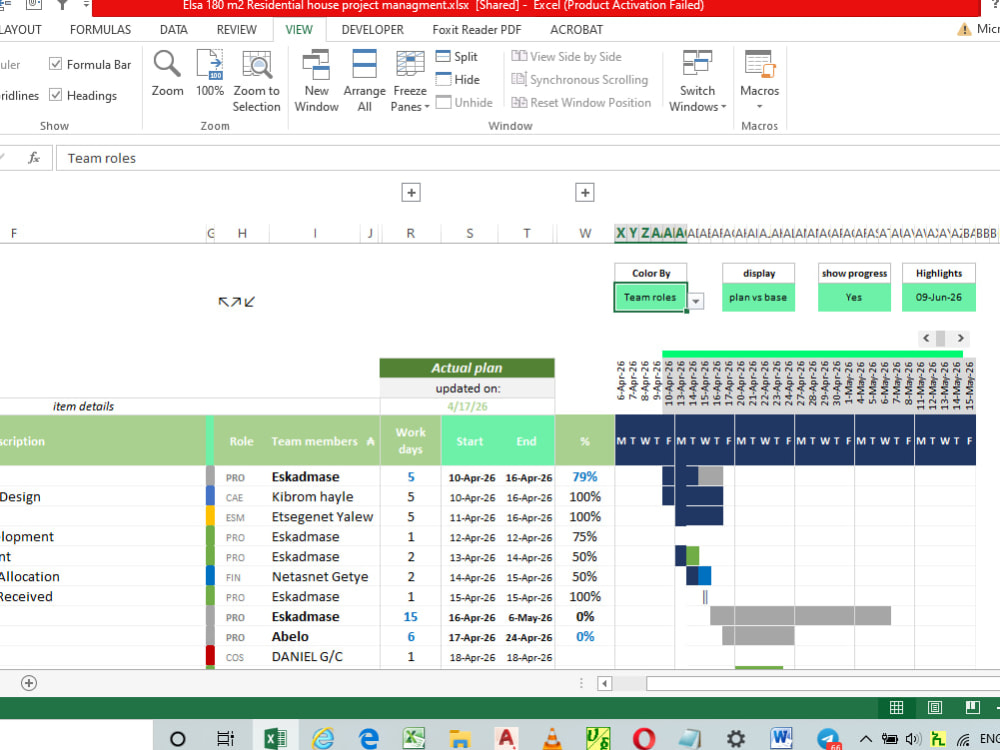Open Settings gear on taskbar
This screenshot has height=750, width=1000.
(735, 739)
